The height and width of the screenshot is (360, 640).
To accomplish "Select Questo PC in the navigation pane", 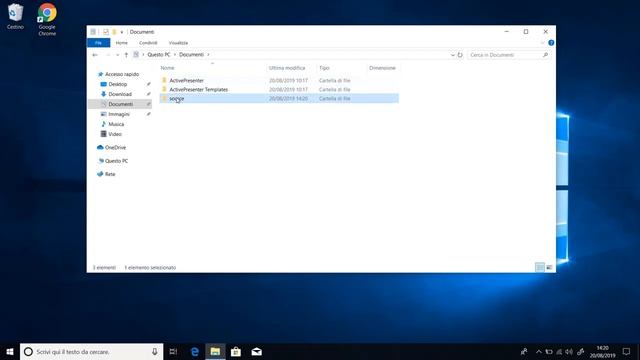I will coord(116,161).
